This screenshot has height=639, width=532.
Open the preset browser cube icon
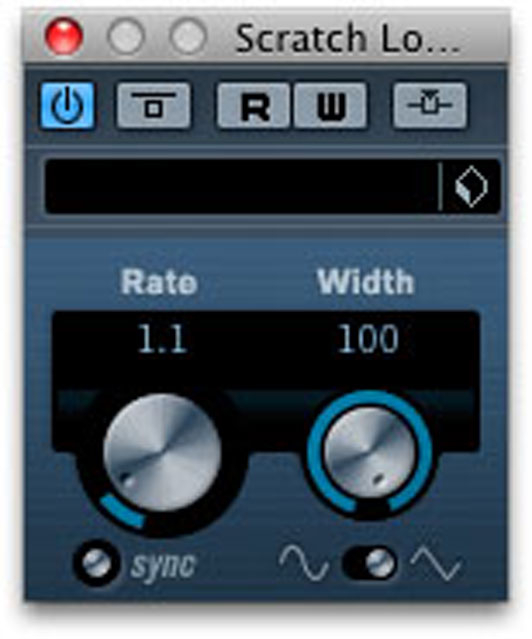tap(471, 187)
